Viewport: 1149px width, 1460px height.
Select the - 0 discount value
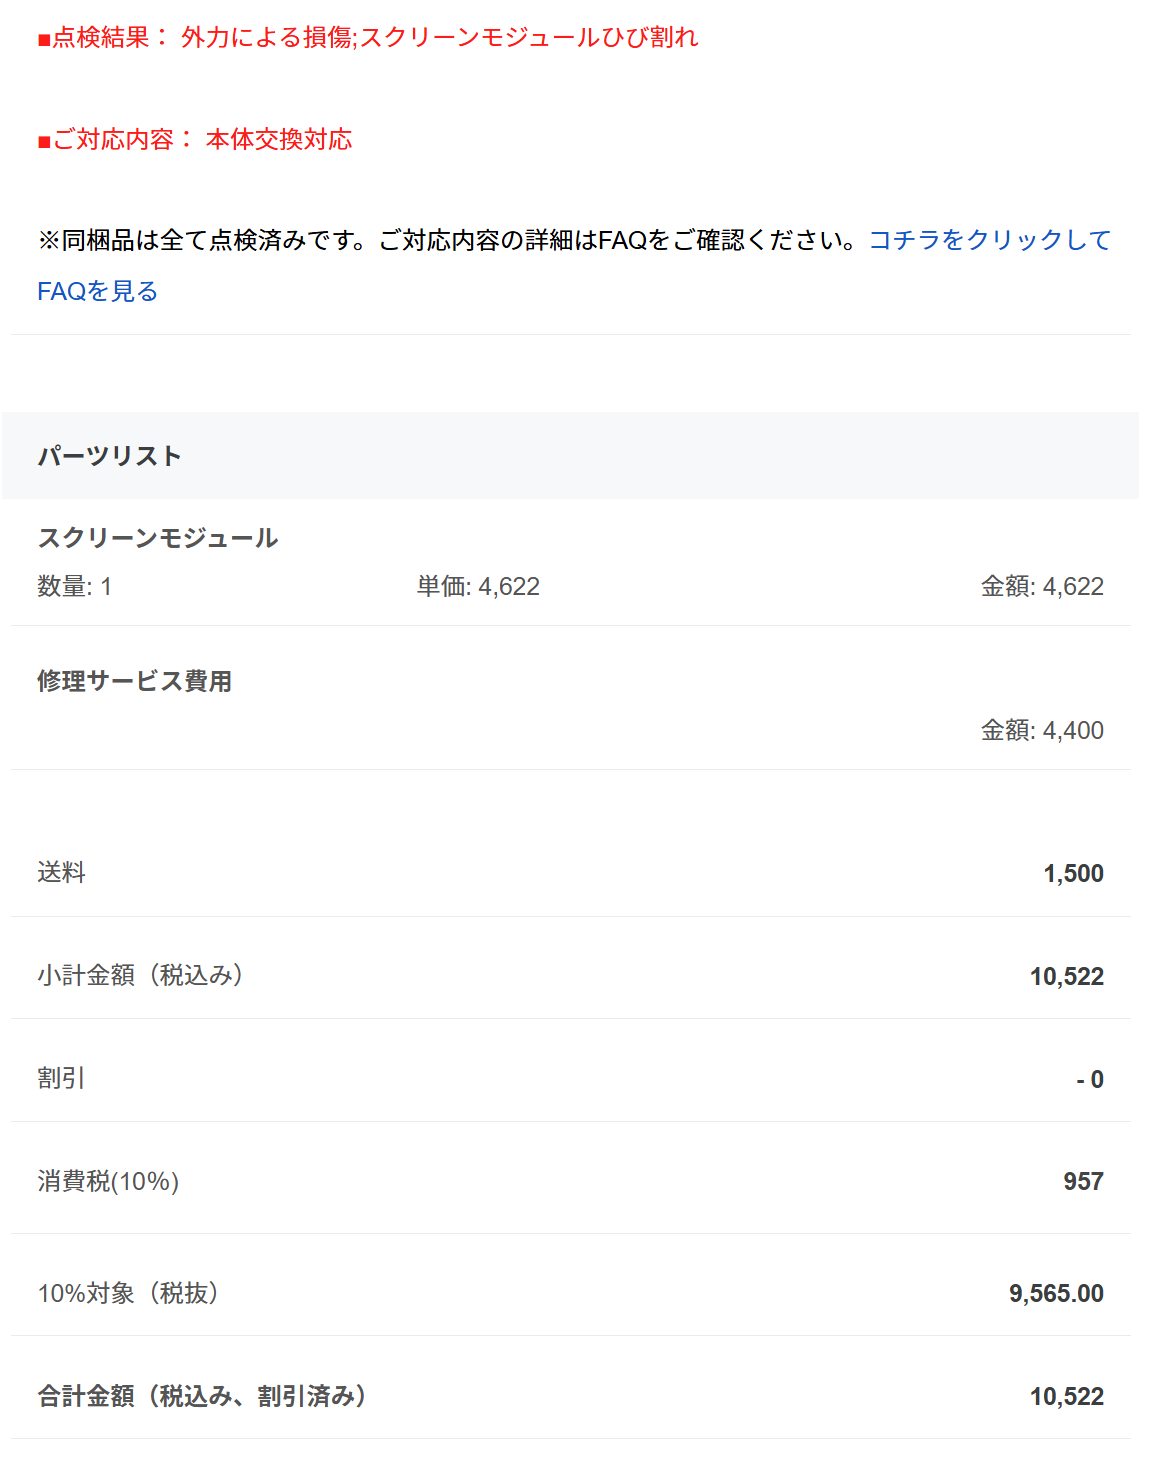(x=1090, y=1079)
